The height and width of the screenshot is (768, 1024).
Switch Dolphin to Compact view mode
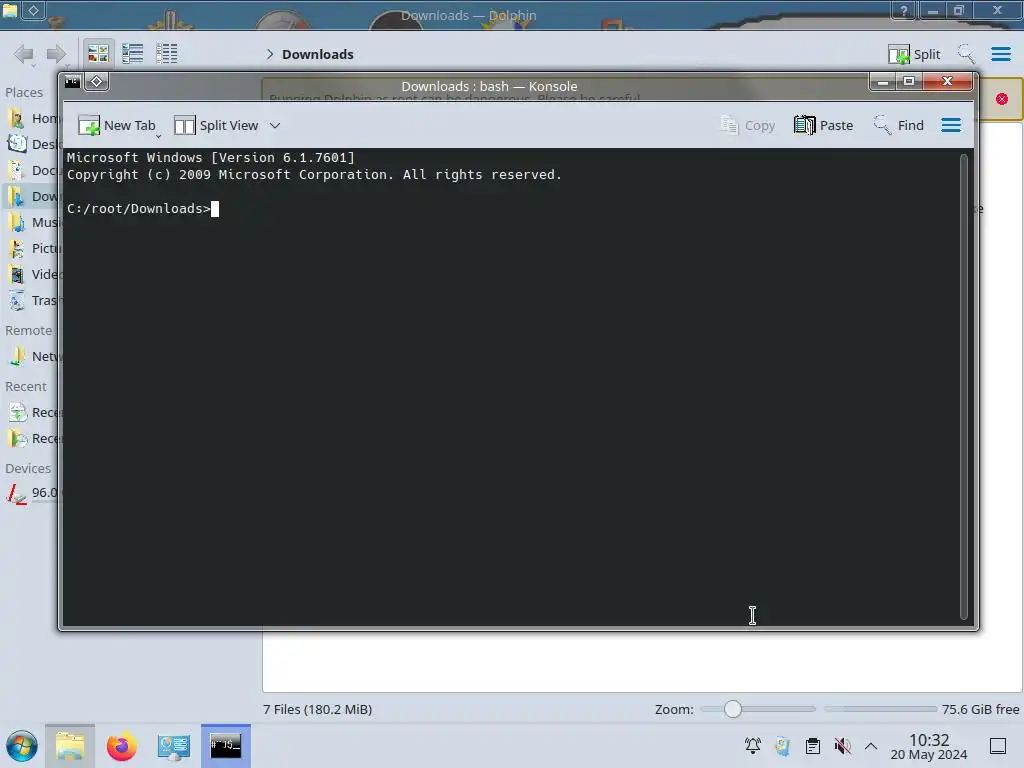[x=133, y=54]
